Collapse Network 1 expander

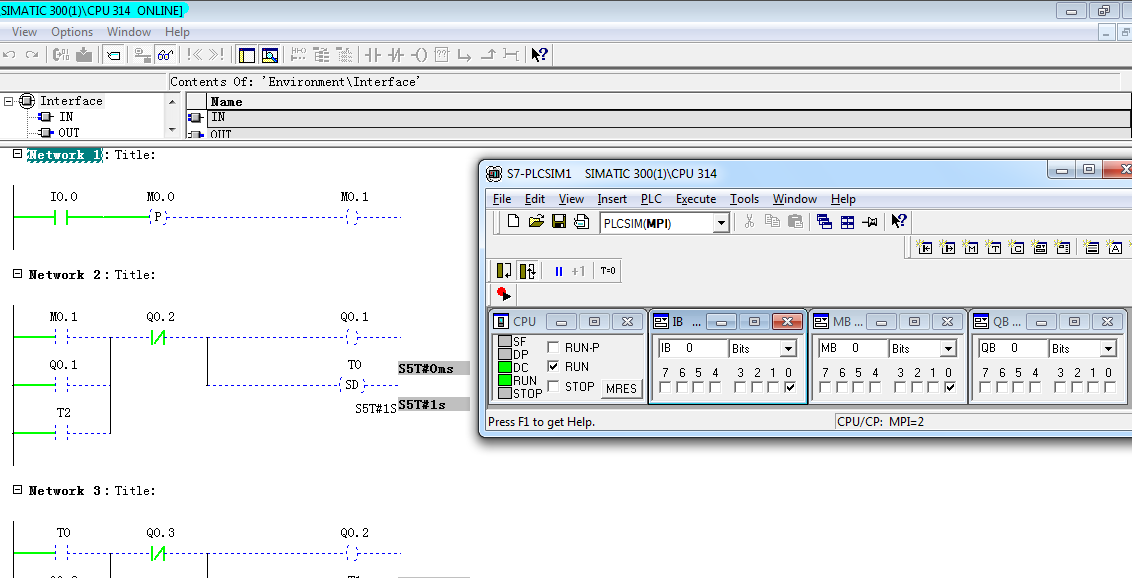pos(18,154)
